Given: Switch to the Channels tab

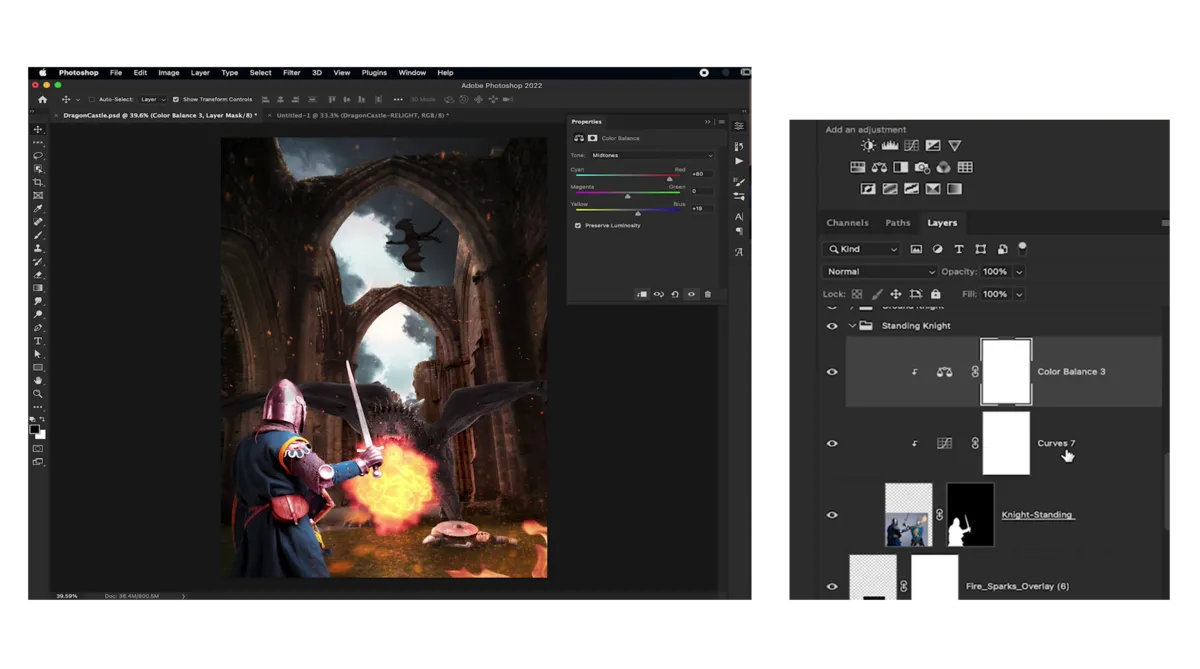Looking at the screenshot, I should 847,222.
